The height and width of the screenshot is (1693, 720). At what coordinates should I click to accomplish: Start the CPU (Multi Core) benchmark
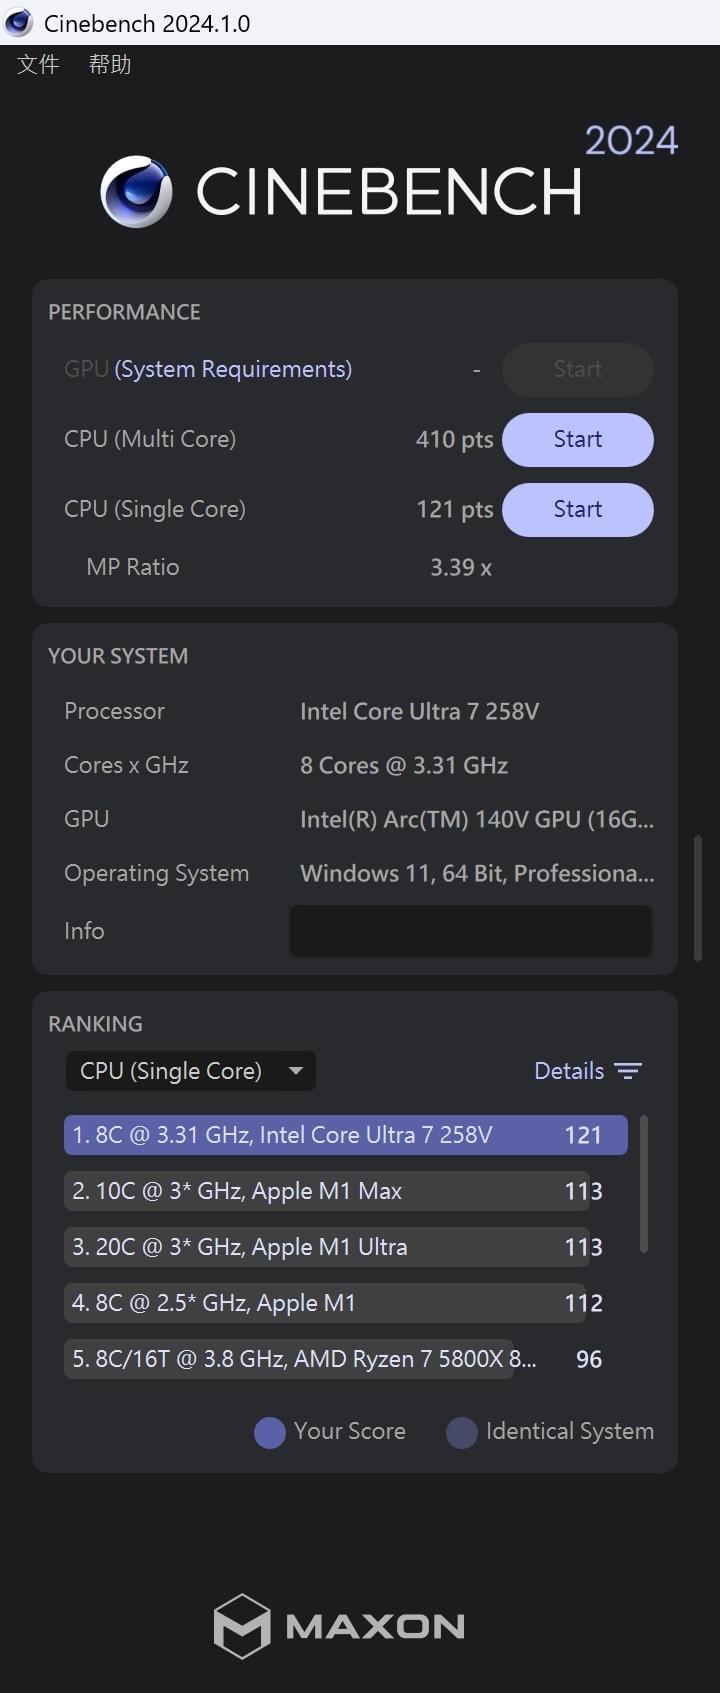pyautogui.click(x=577, y=440)
